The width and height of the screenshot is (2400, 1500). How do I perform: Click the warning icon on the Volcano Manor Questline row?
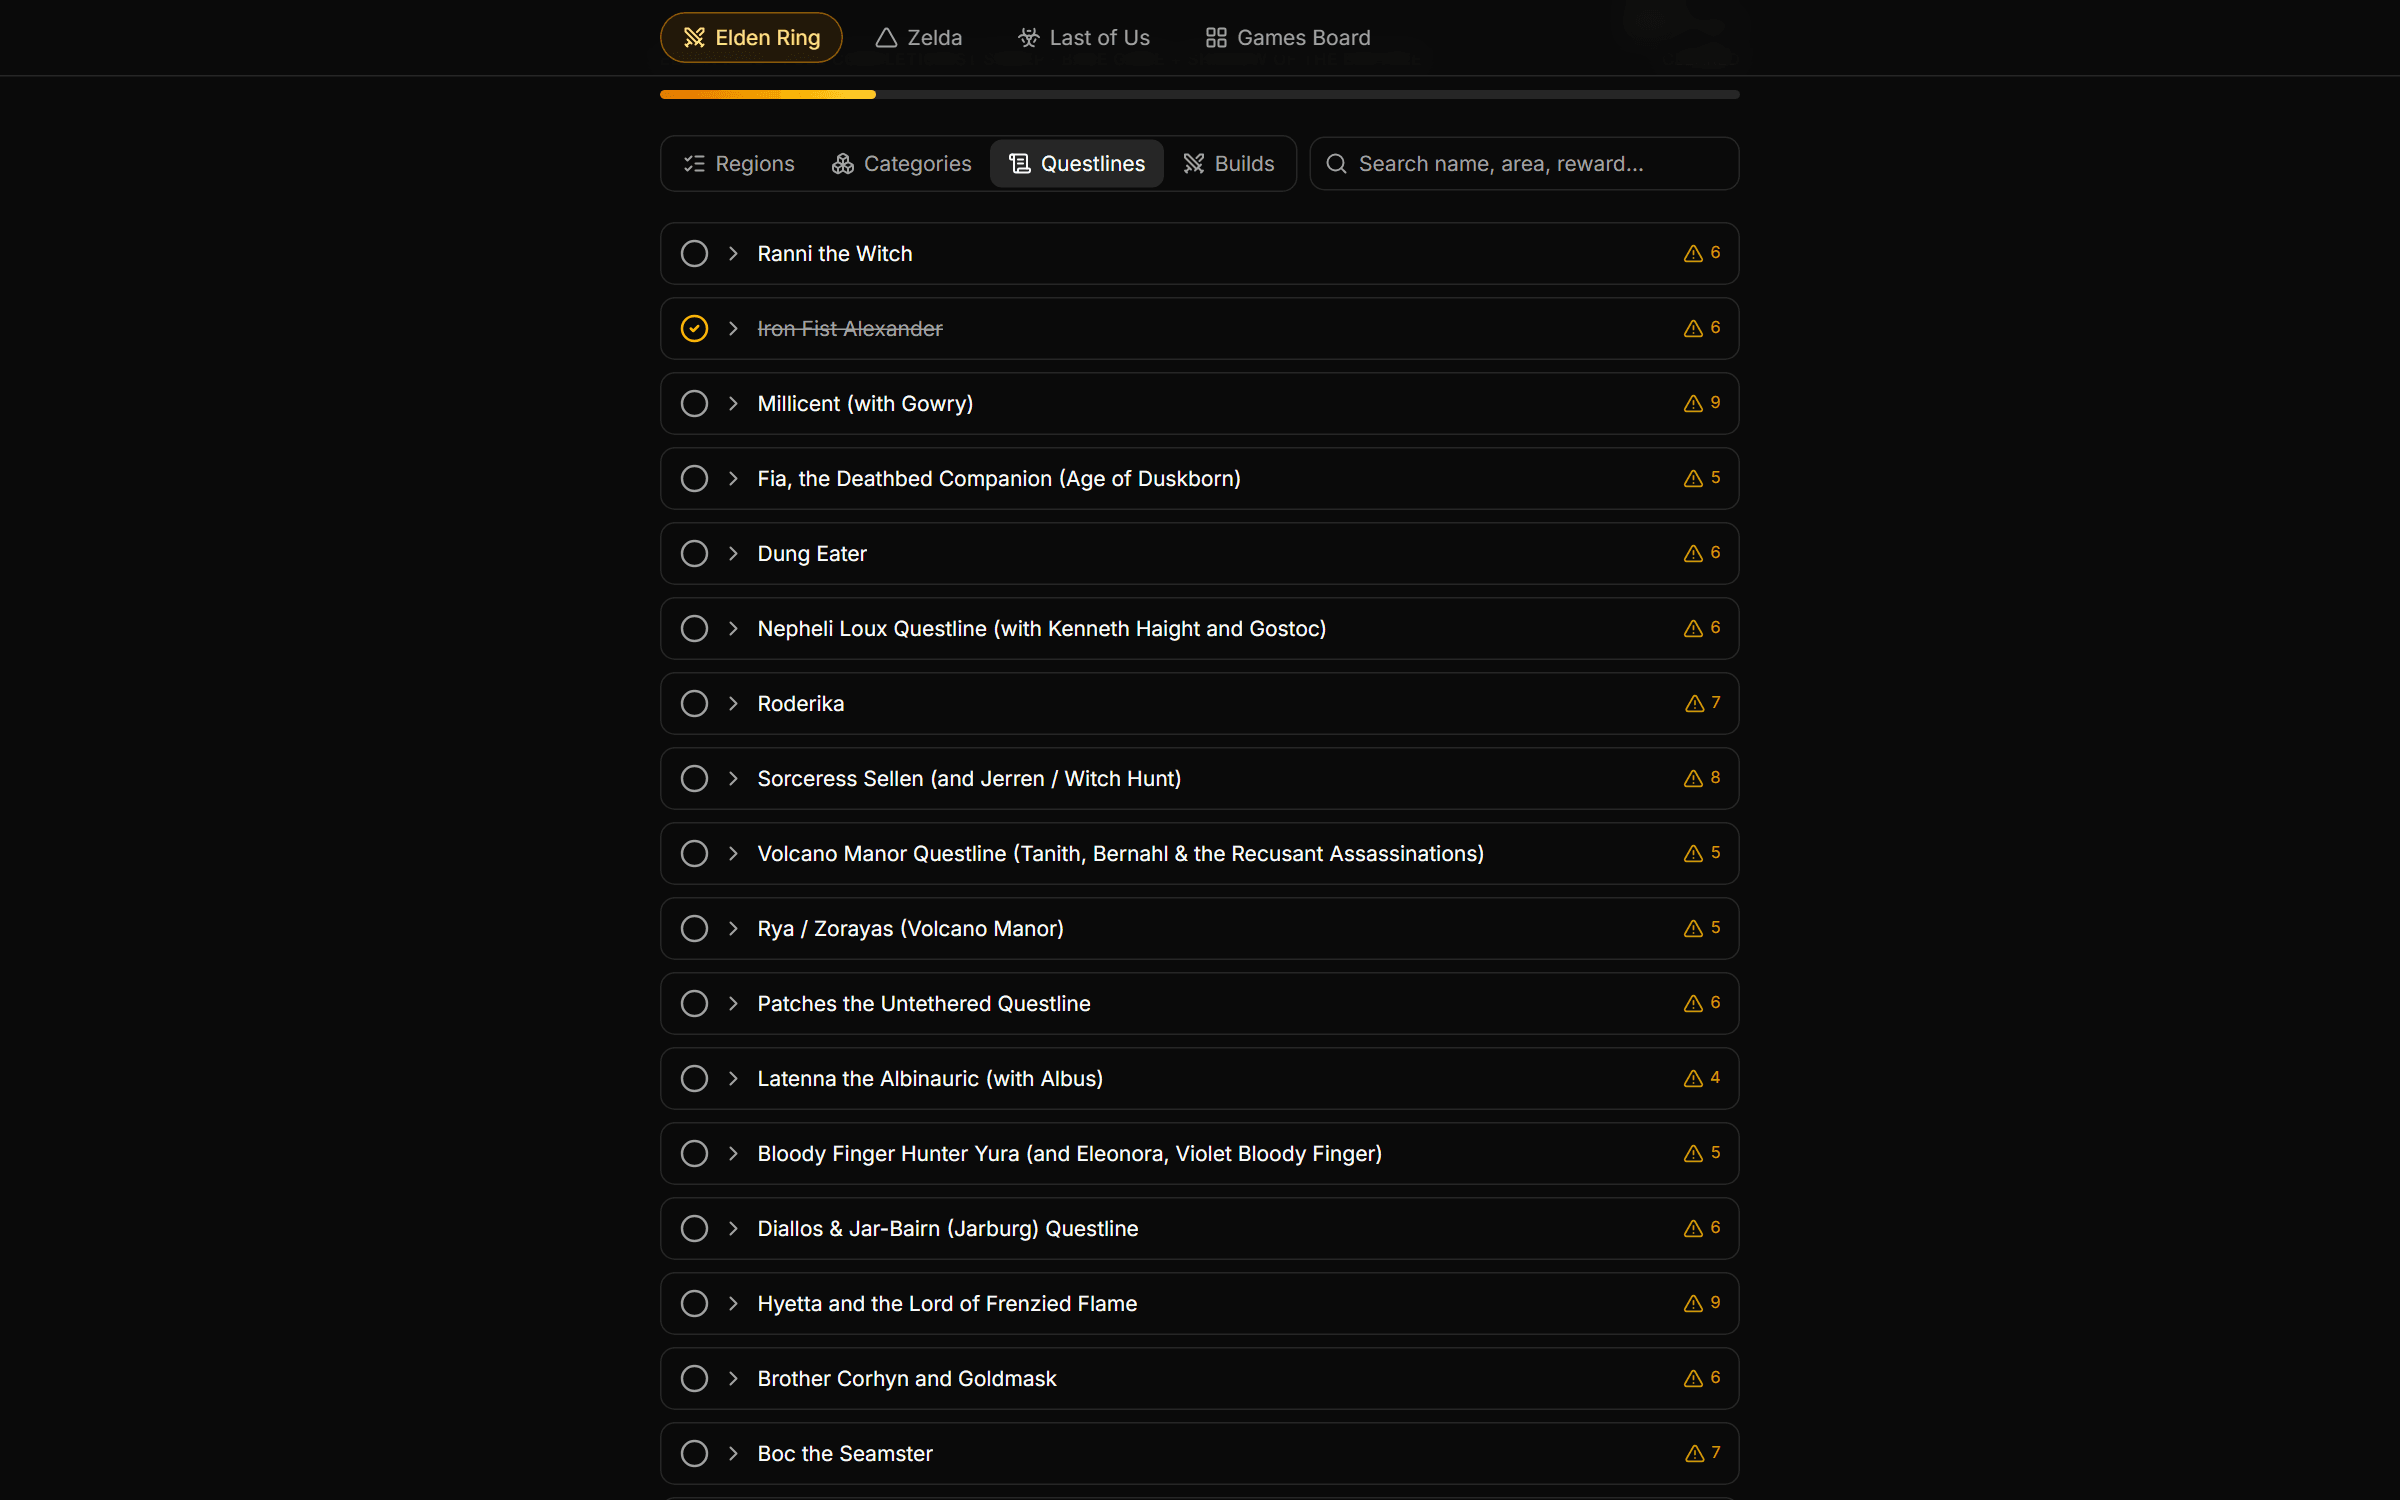1693,854
